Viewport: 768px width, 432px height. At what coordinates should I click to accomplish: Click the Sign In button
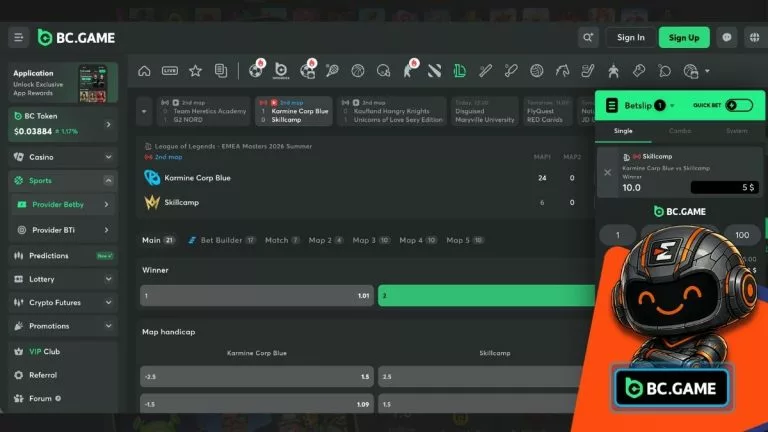tap(630, 38)
